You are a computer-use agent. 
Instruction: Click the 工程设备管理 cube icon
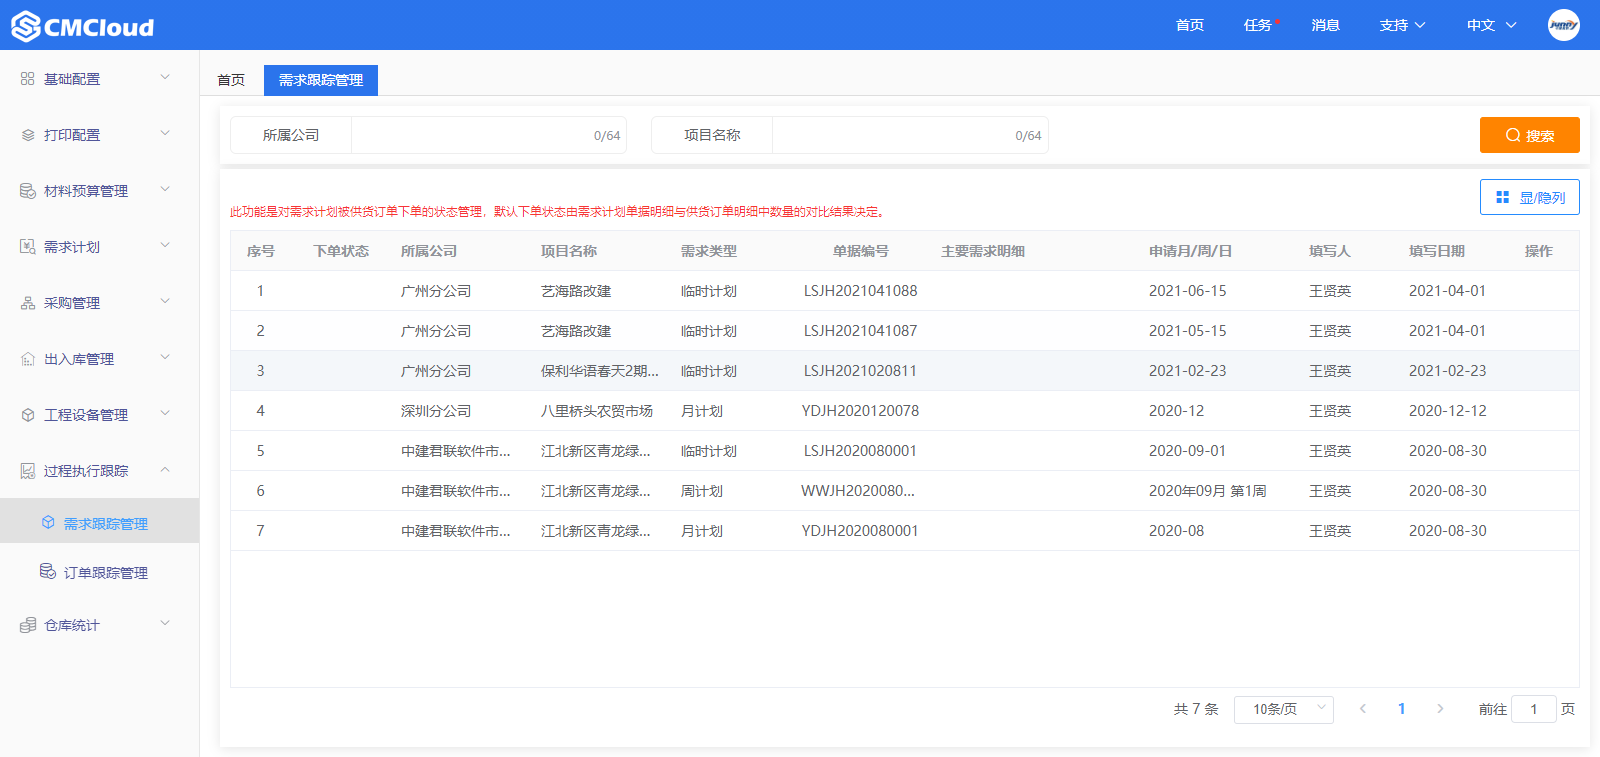click(28, 414)
